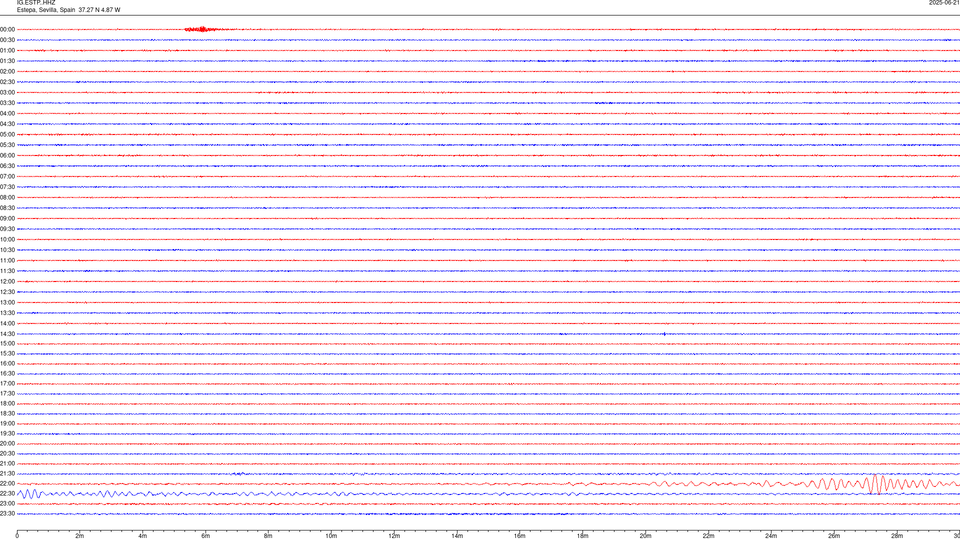Click the 14:30 trace time label

point(7,334)
